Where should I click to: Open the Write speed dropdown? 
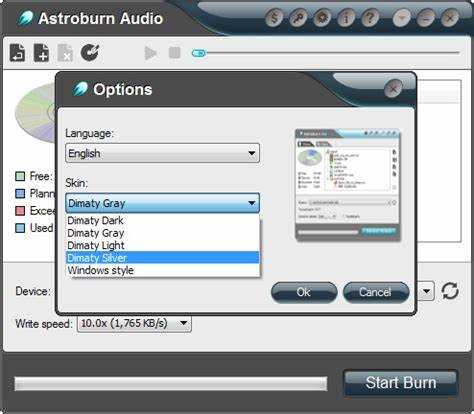click(x=134, y=323)
